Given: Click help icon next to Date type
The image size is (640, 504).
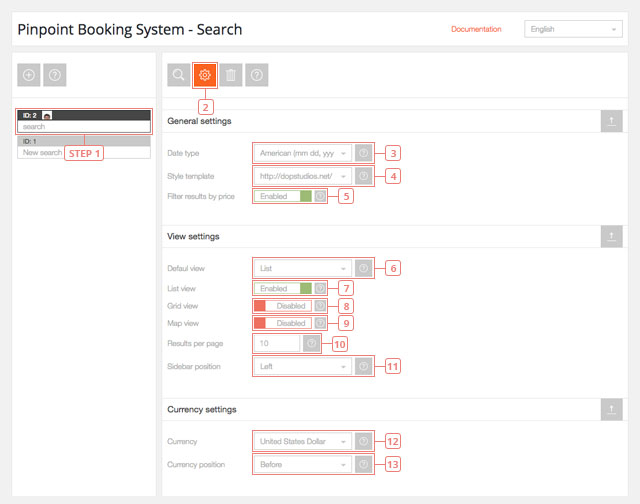Looking at the screenshot, I should click(364, 153).
